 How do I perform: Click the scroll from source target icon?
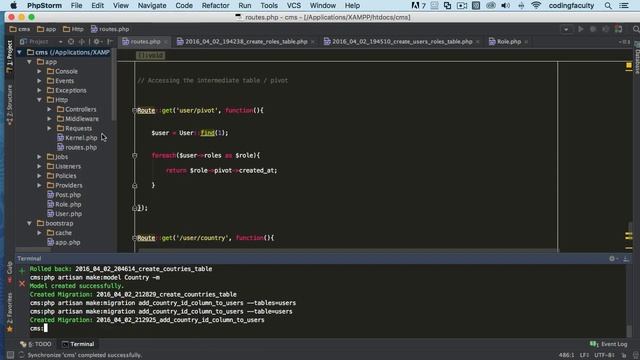pyautogui.click(x=71, y=42)
